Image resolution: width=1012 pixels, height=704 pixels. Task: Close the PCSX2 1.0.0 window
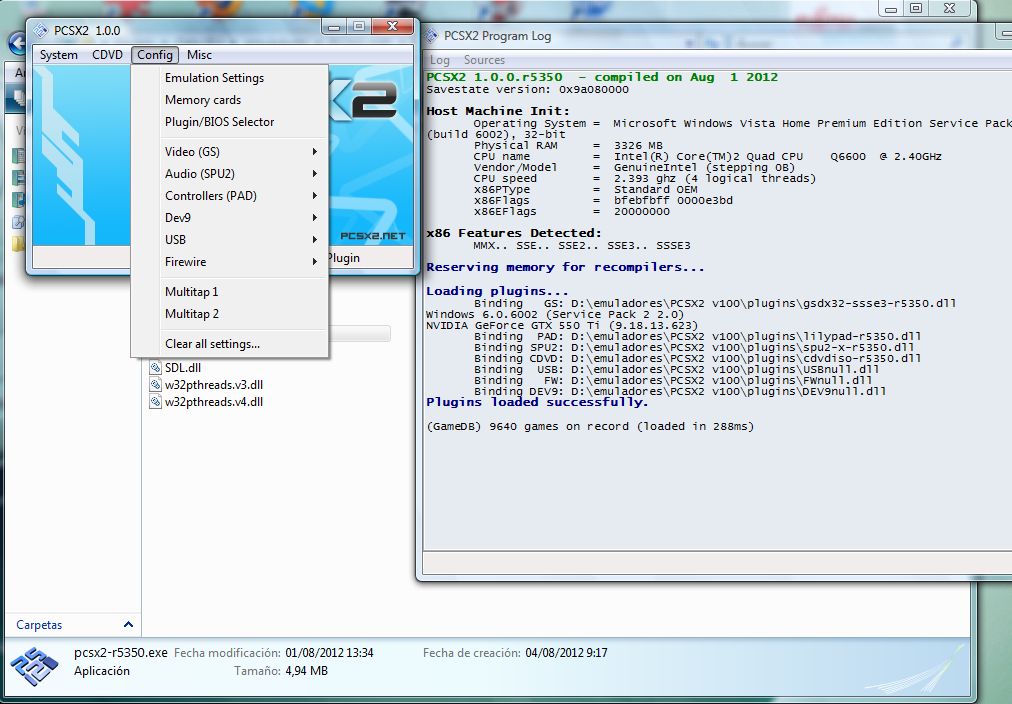392,26
